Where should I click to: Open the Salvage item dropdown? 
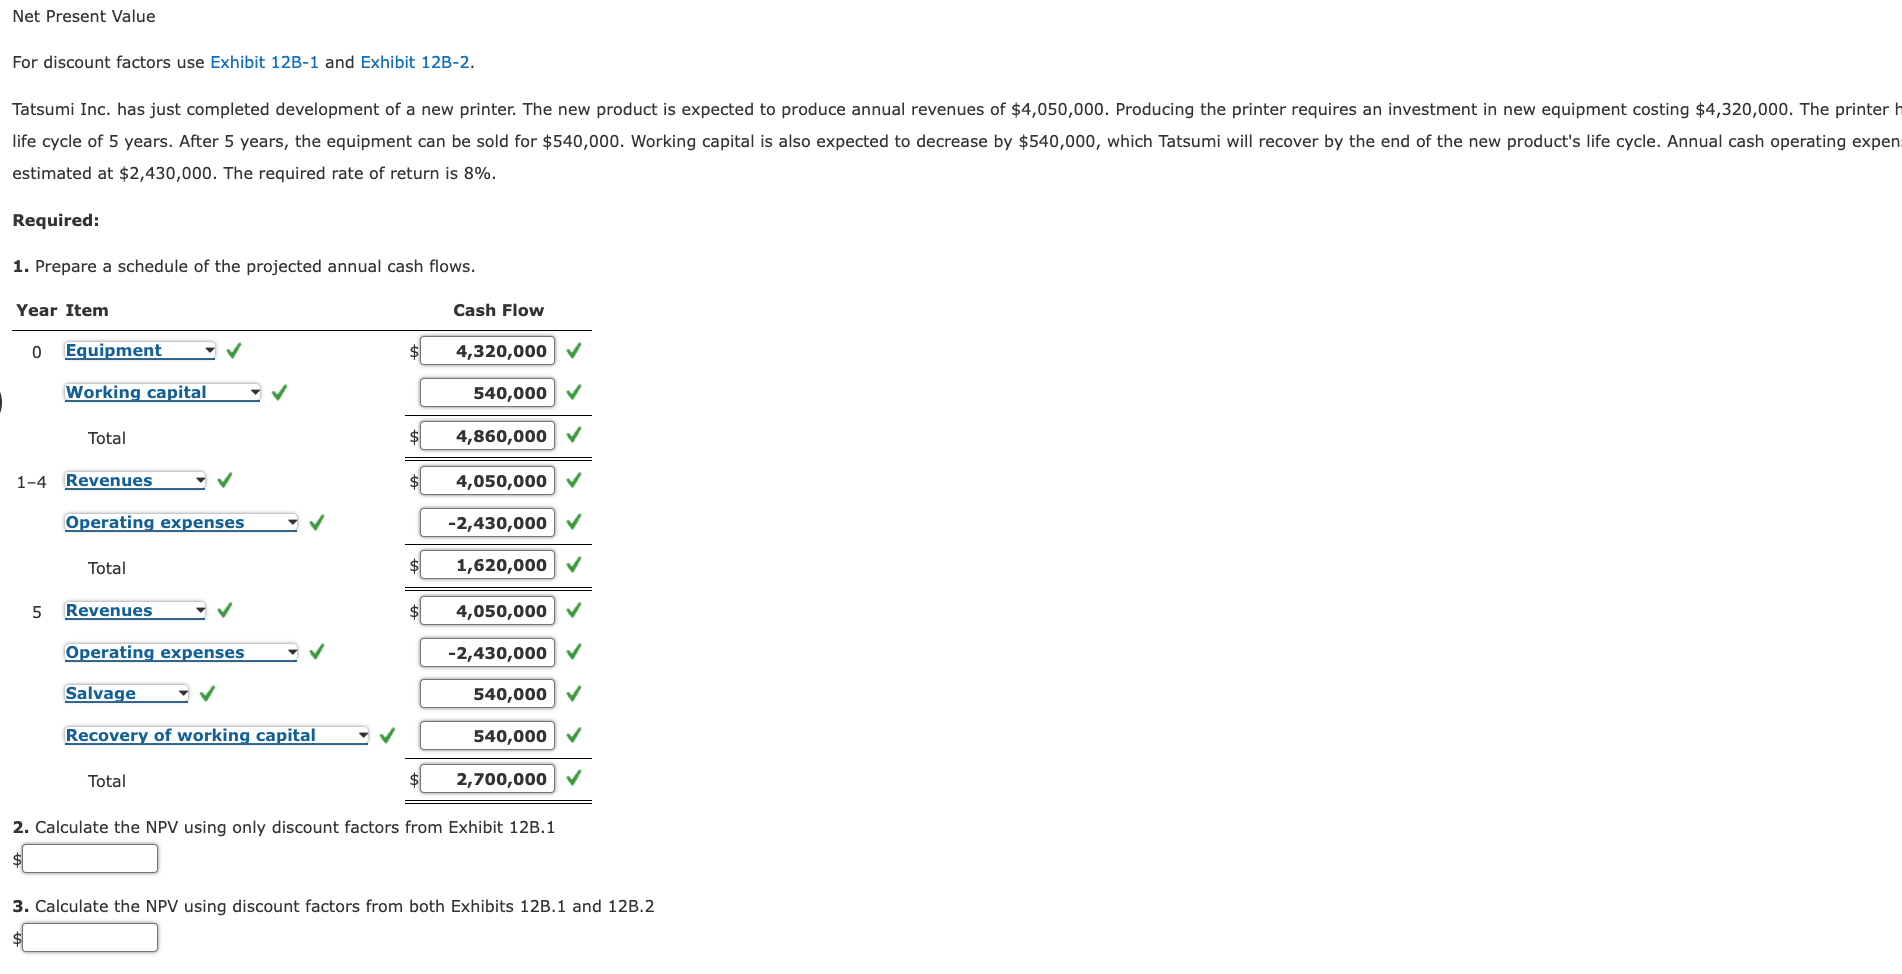click(x=127, y=693)
